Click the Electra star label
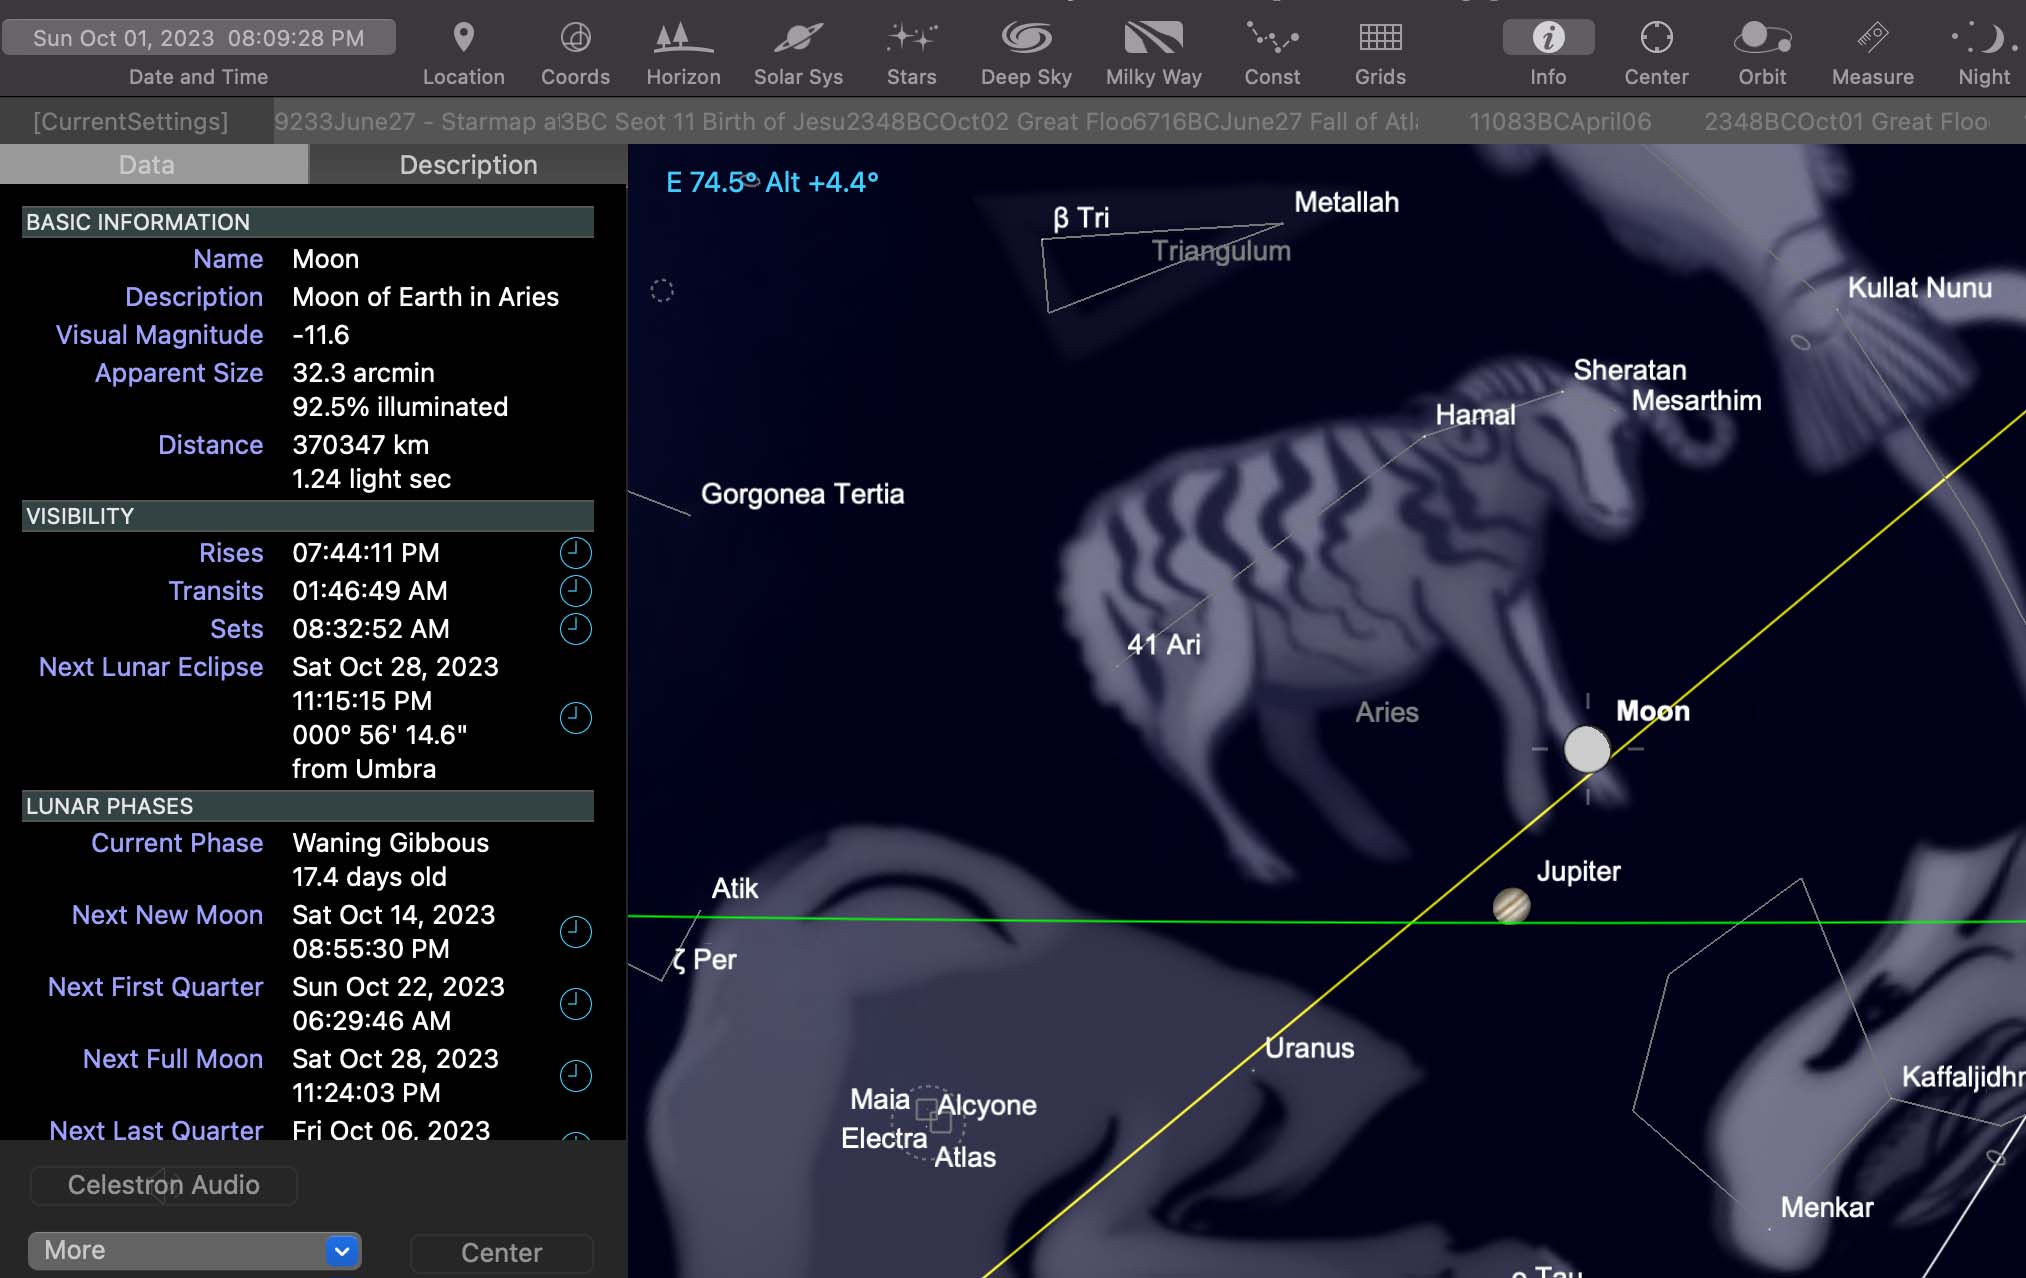The width and height of the screenshot is (2026, 1278). point(884,1139)
